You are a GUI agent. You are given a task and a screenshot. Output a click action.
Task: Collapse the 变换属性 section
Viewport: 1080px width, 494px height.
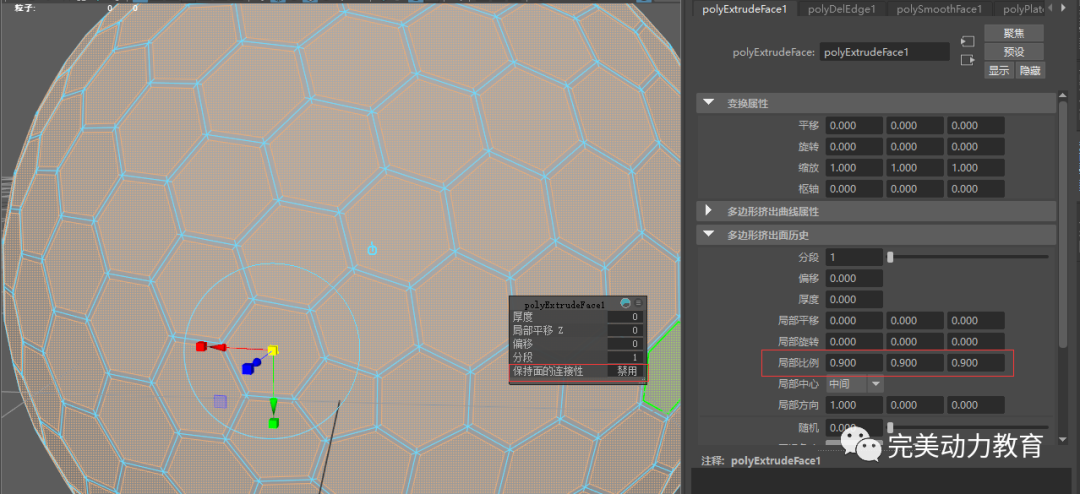click(709, 103)
